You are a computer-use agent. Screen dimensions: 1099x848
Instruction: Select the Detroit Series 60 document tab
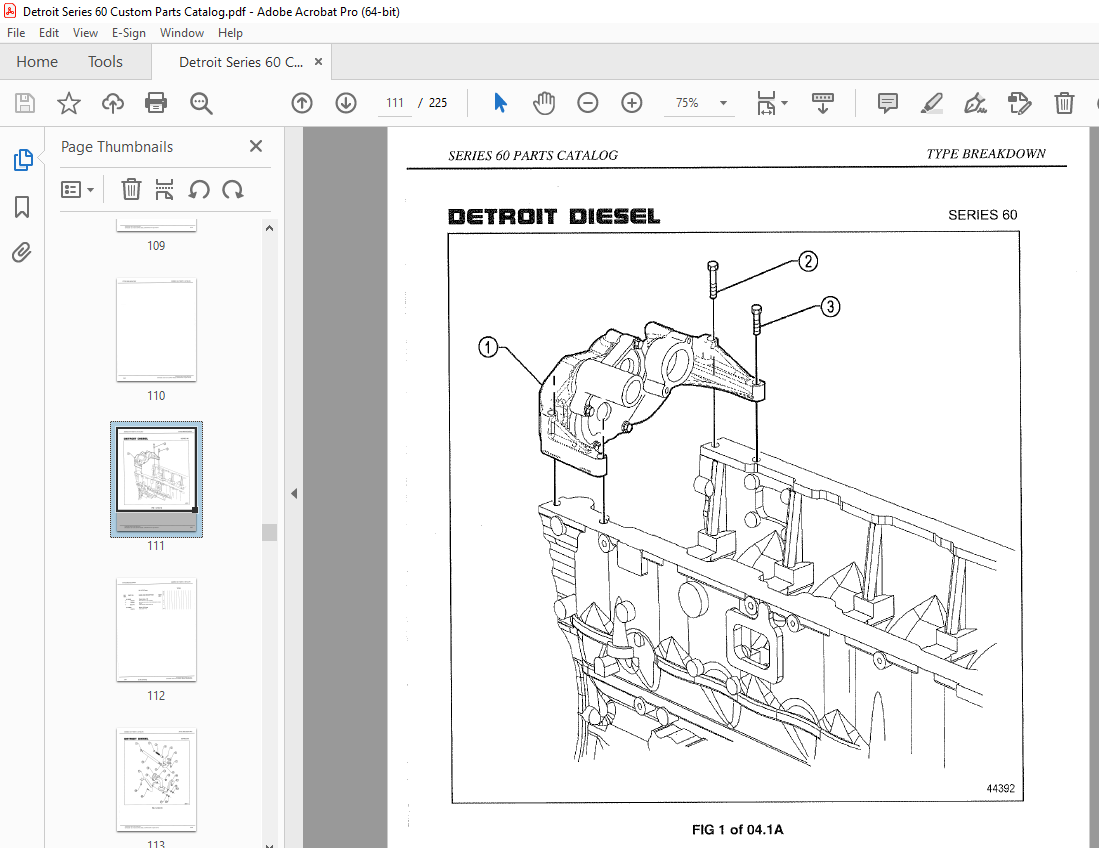(x=241, y=62)
